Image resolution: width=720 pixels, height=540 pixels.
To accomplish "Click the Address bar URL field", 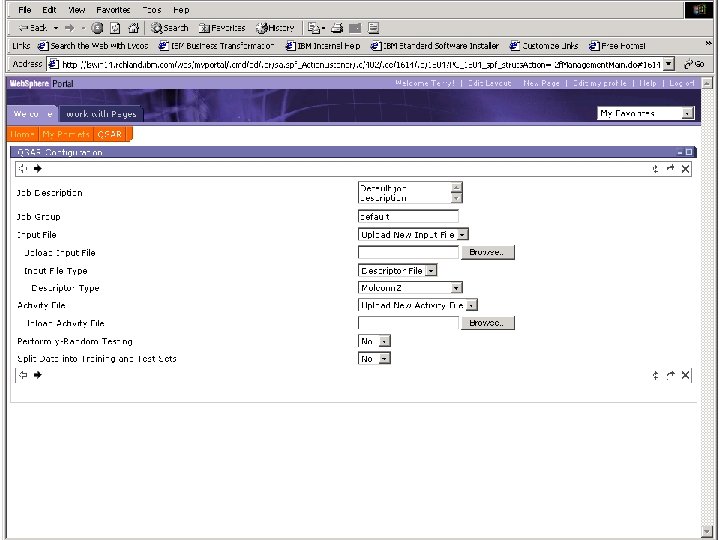I will click(x=356, y=64).
